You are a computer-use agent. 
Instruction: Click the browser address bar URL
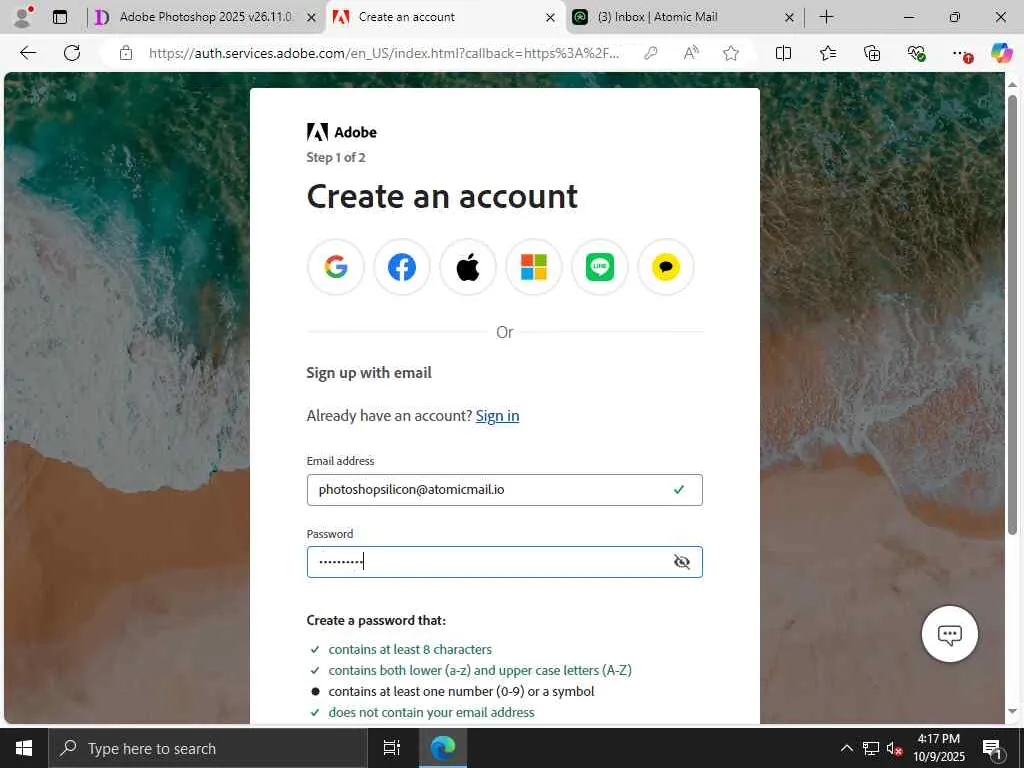click(x=384, y=53)
